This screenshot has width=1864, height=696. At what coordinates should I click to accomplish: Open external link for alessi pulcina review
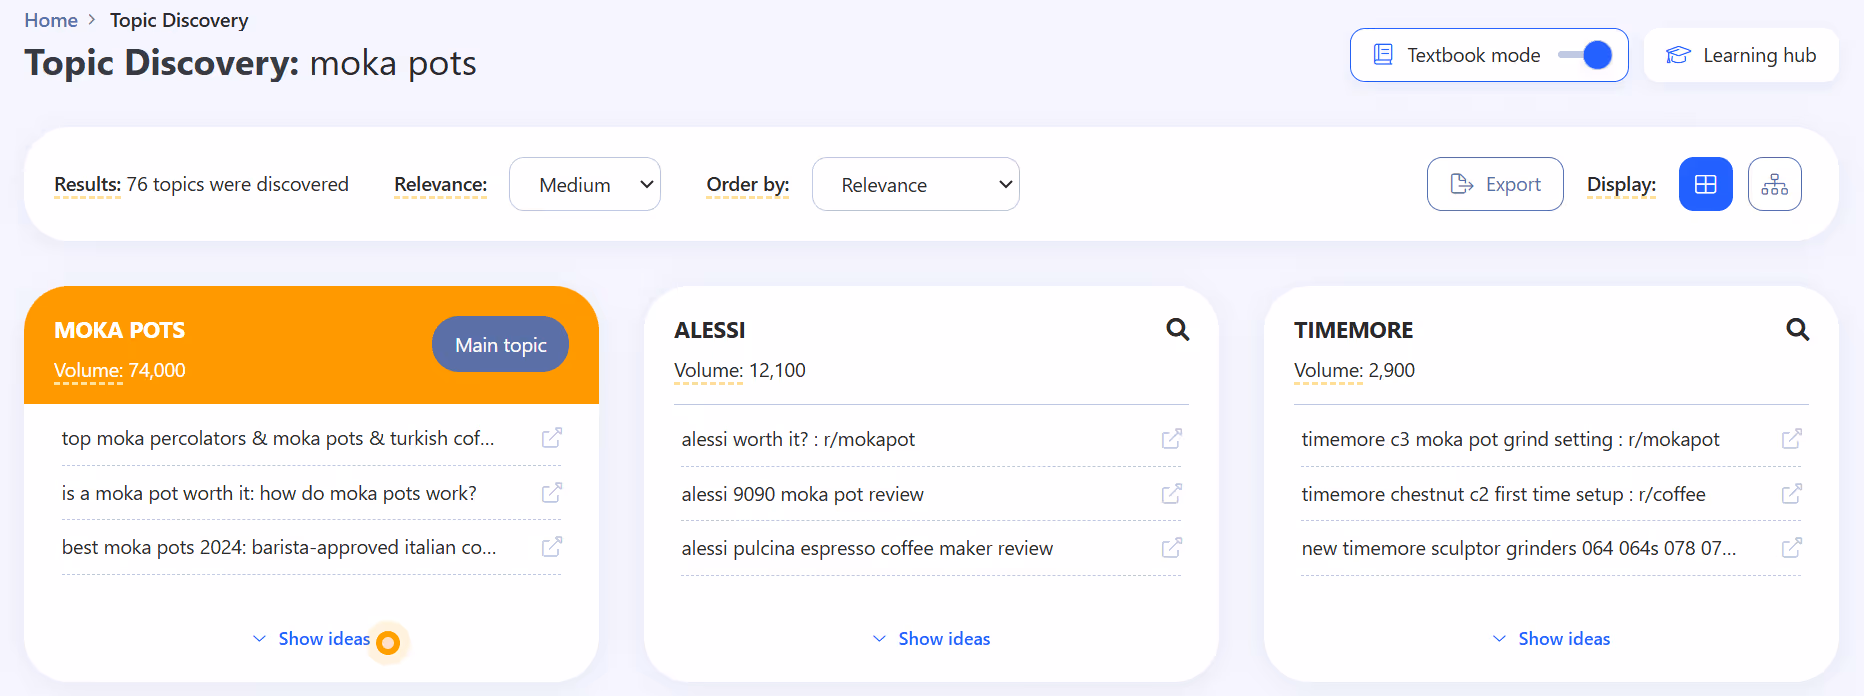pos(1172,548)
